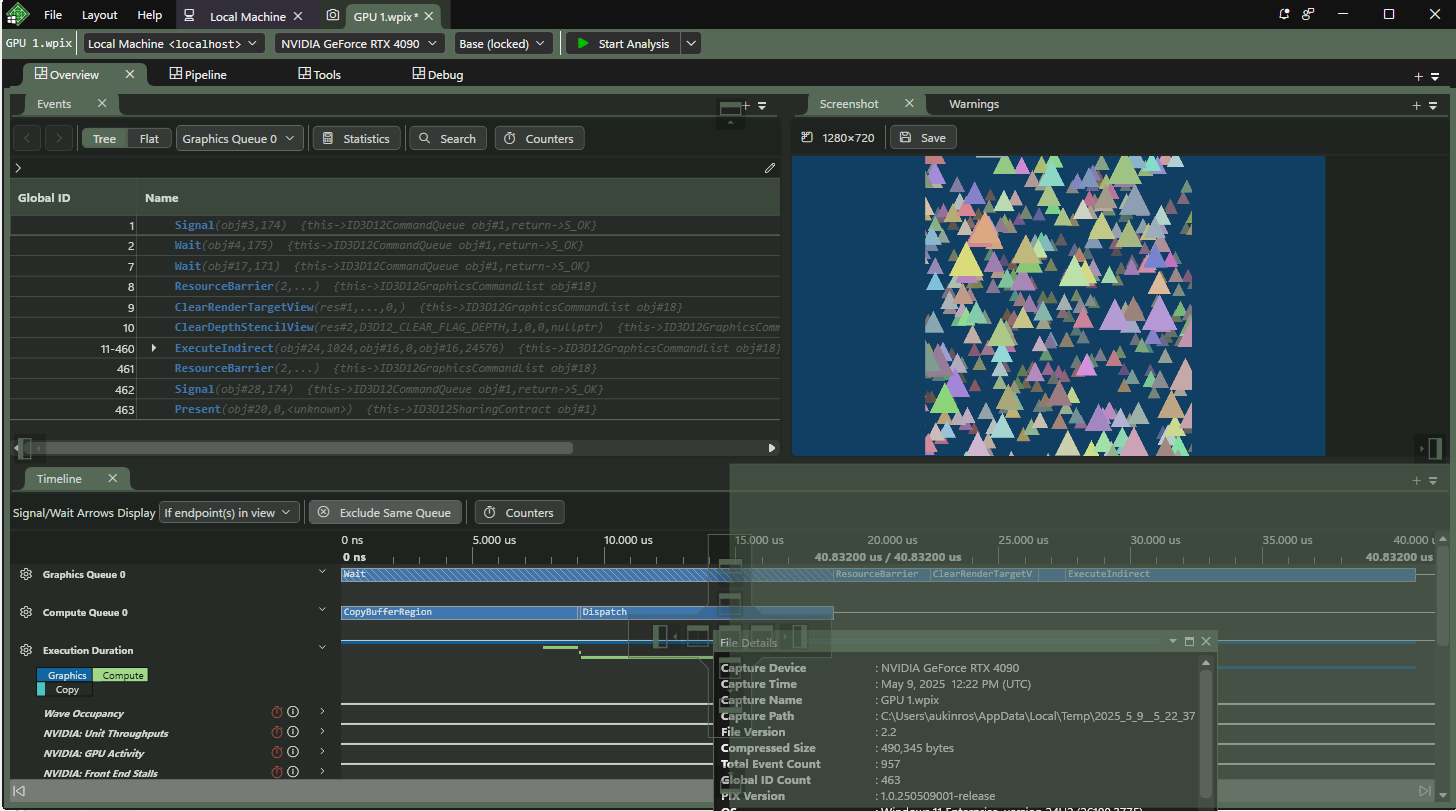Viewport: 1456px width, 811px height.
Task: Open the NVIDIA GeForce RTX 4090 device dropdown
Action: point(359,44)
